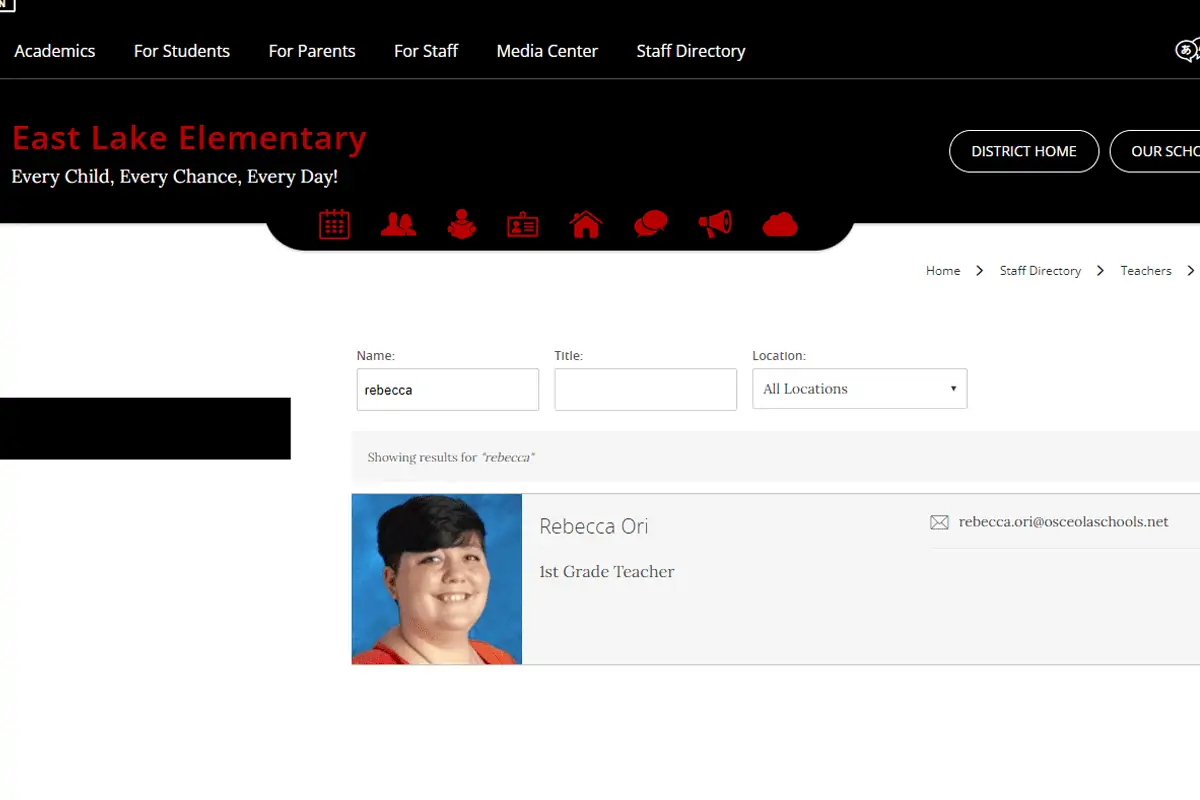Email rebecca.ori@osceolaschools.net link
This screenshot has height=800, width=1200.
(x=1063, y=522)
